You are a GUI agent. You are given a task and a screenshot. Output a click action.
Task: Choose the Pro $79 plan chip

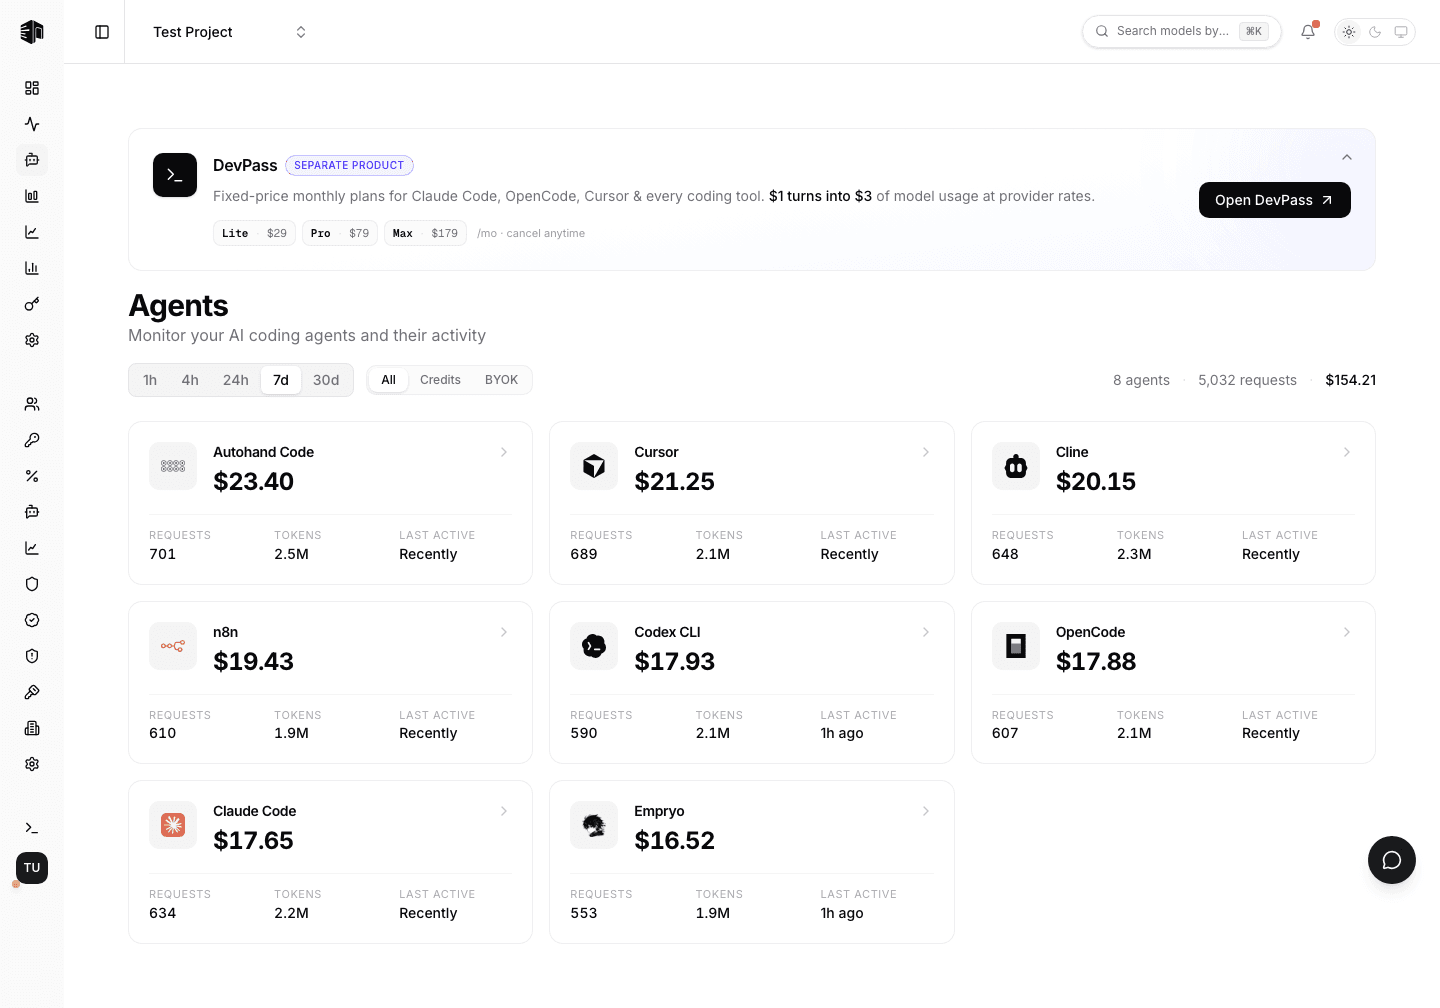[340, 233]
